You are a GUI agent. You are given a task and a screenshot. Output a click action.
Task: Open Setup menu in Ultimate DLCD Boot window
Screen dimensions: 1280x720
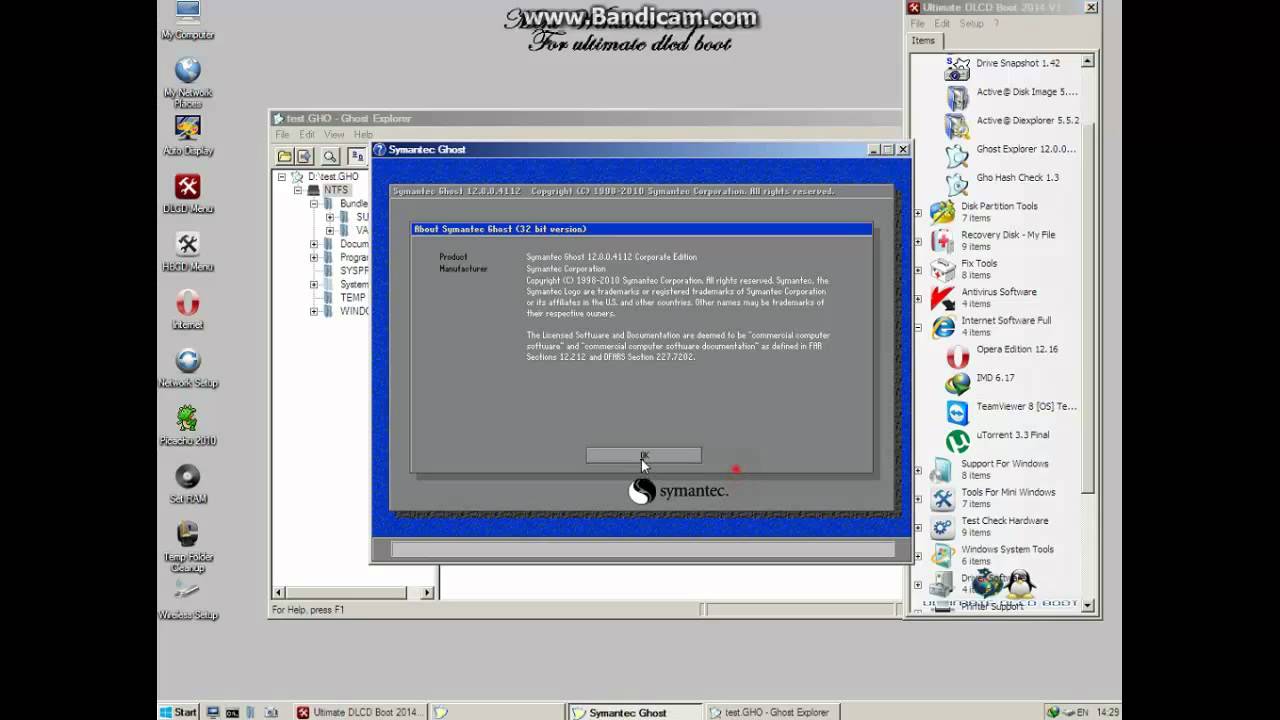coord(972,23)
